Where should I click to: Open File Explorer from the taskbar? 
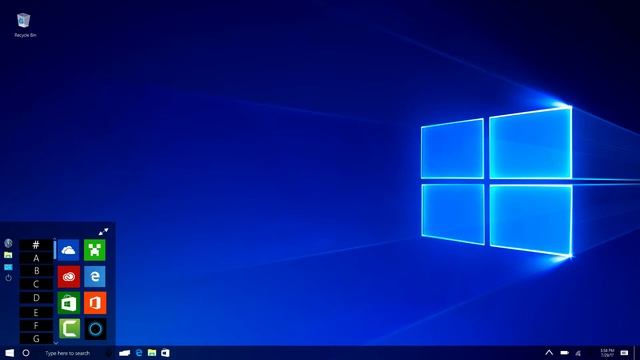(x=152, y=353)
